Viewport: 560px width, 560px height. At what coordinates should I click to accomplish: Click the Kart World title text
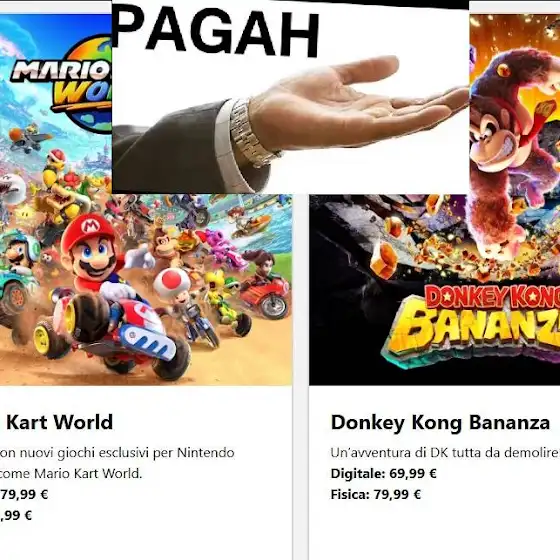pyautogui.click(x=59, y=422)
